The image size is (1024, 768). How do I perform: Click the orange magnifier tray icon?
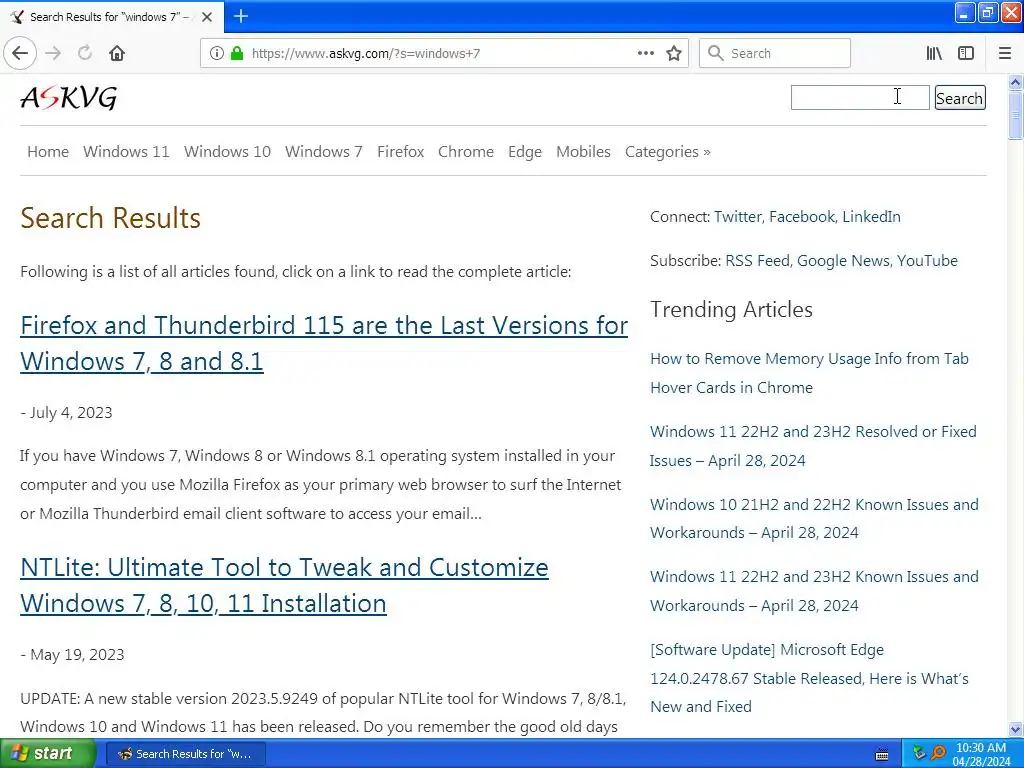point(938,754)
